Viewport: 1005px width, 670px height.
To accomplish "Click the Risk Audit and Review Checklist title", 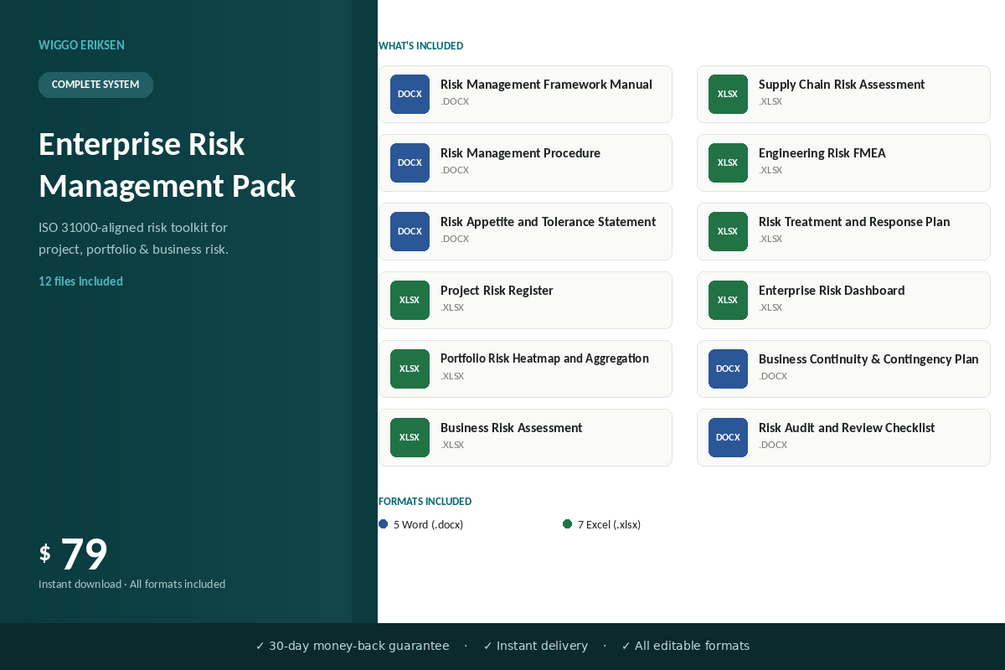I will tap(847, 428).
